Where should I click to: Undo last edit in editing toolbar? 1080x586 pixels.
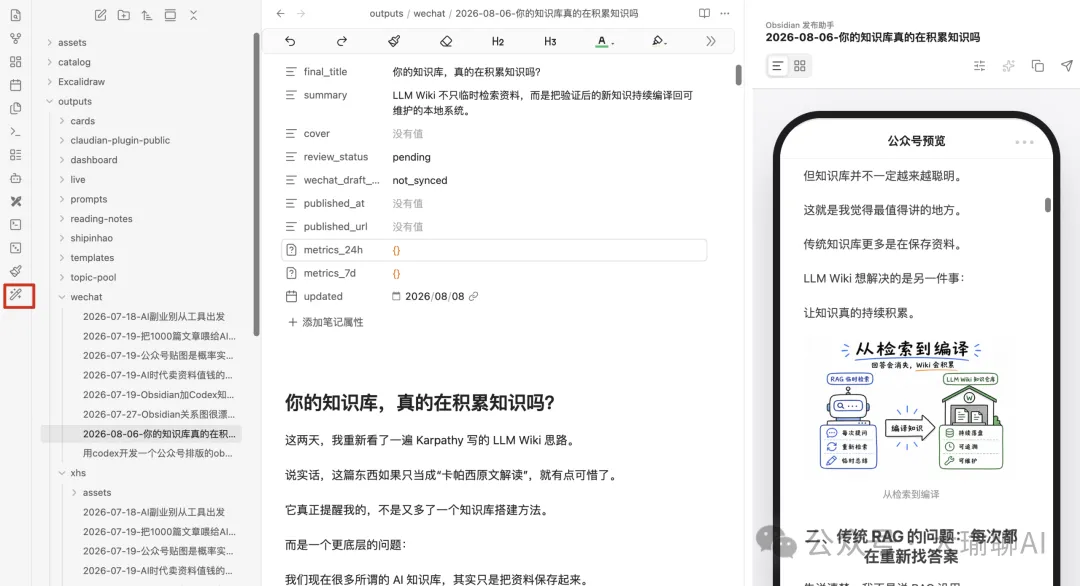coord(290,41)
